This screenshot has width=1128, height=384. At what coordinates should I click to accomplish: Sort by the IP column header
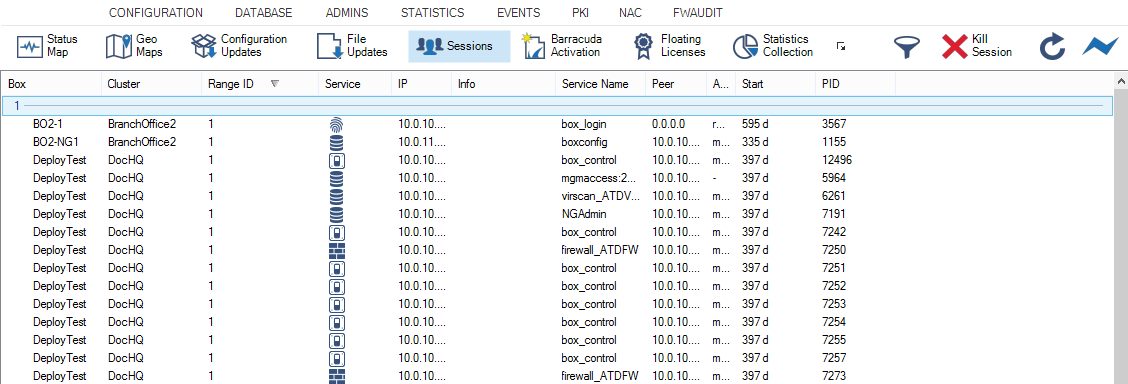[422, 84]
